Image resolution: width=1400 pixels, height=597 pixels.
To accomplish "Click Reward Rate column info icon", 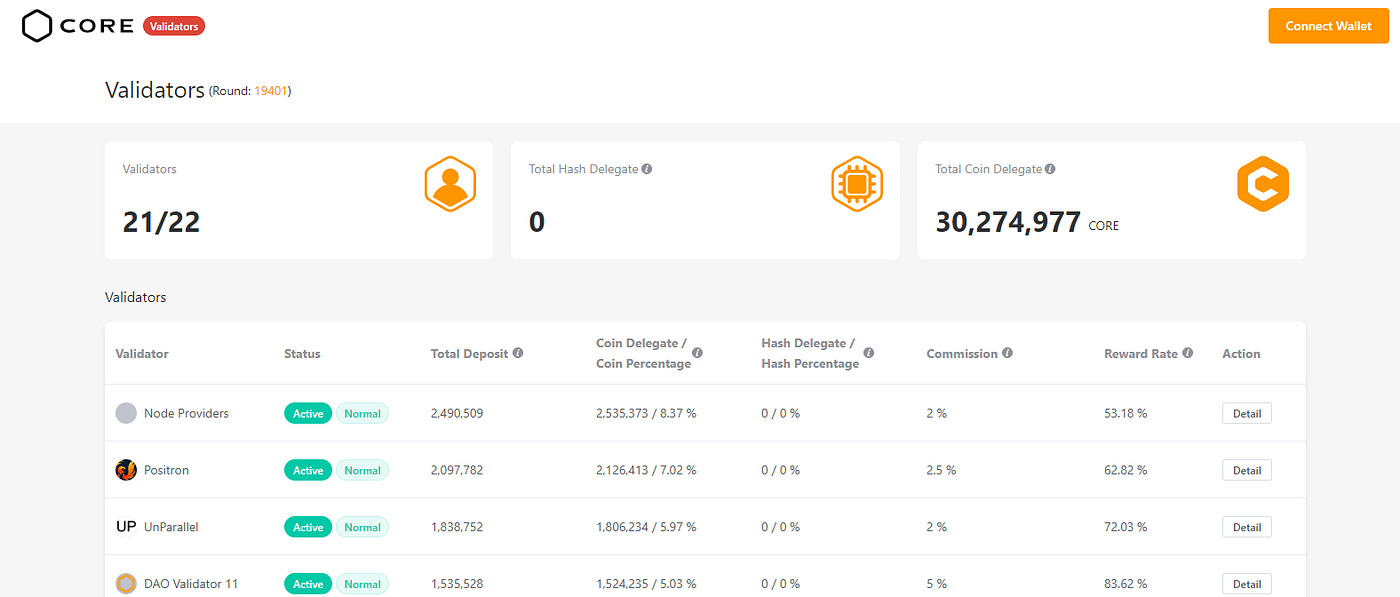I will tap(1187, 353).
